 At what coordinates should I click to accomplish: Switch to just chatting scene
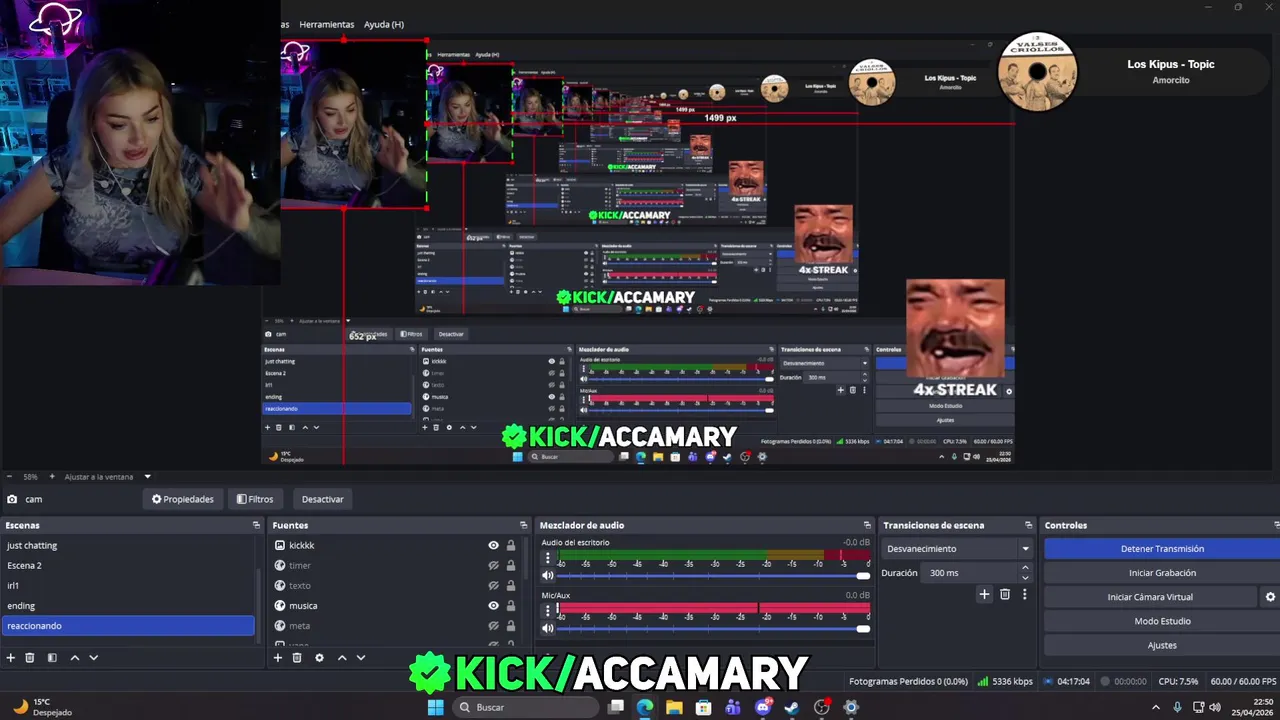tap(129, 546)
